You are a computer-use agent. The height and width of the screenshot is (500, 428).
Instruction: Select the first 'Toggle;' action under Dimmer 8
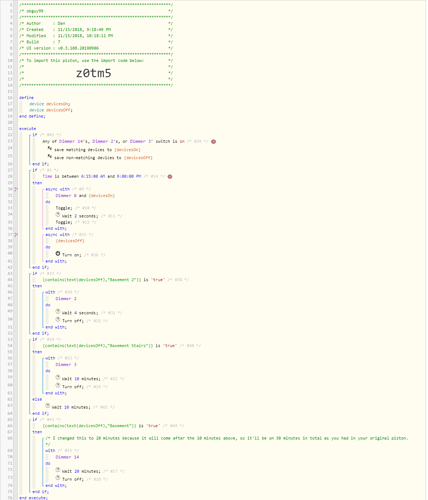point(64,208)
